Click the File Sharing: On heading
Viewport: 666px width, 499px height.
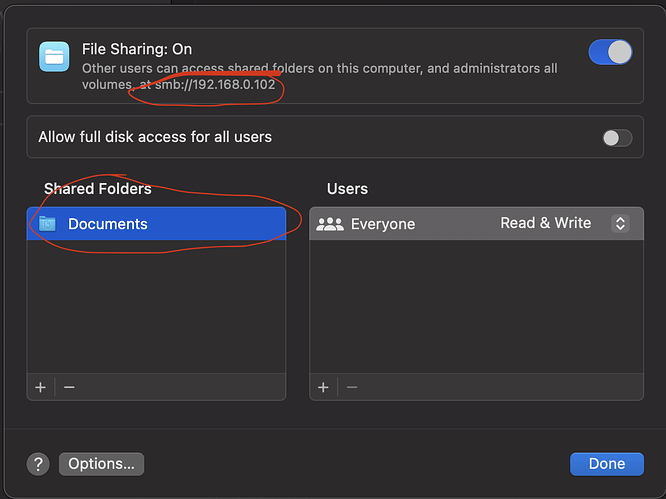[137, 49]
